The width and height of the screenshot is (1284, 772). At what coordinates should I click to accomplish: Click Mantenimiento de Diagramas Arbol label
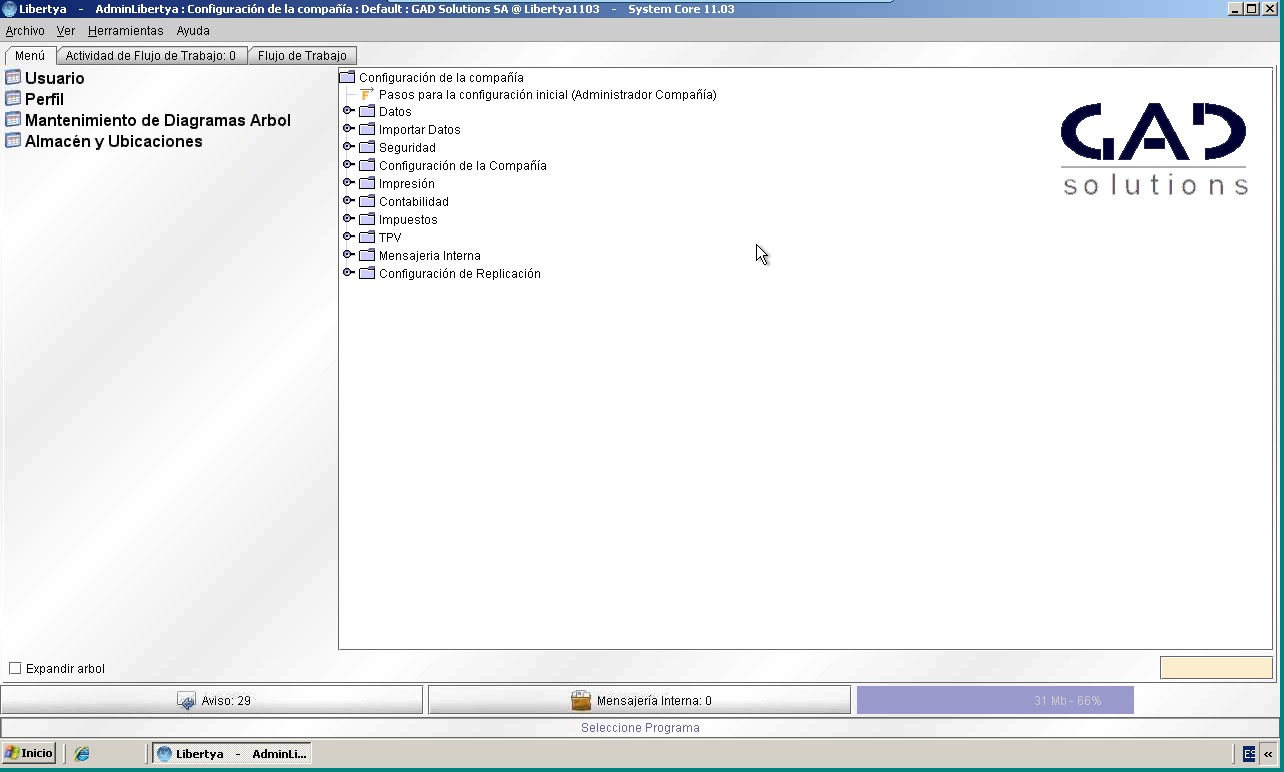158,120
